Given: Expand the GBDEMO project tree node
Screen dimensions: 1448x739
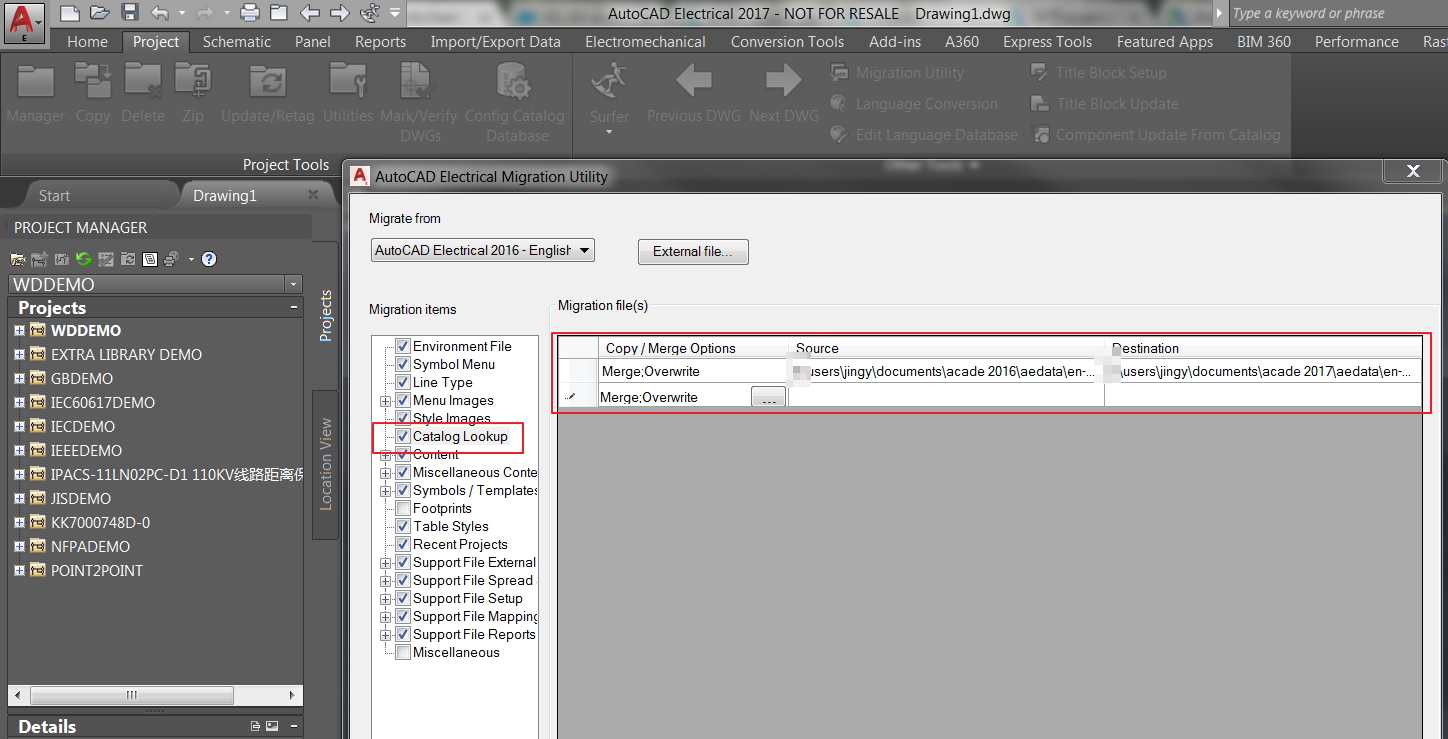Looking at the screenshot, I should (19, 378).
